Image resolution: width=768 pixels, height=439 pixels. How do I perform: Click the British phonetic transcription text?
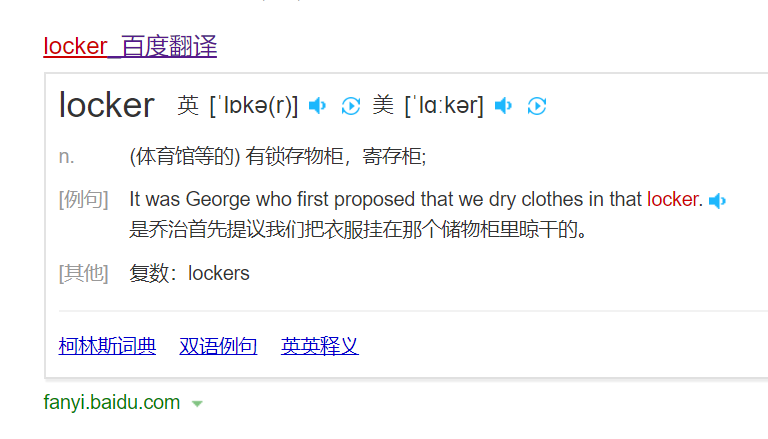click(254, 105)
